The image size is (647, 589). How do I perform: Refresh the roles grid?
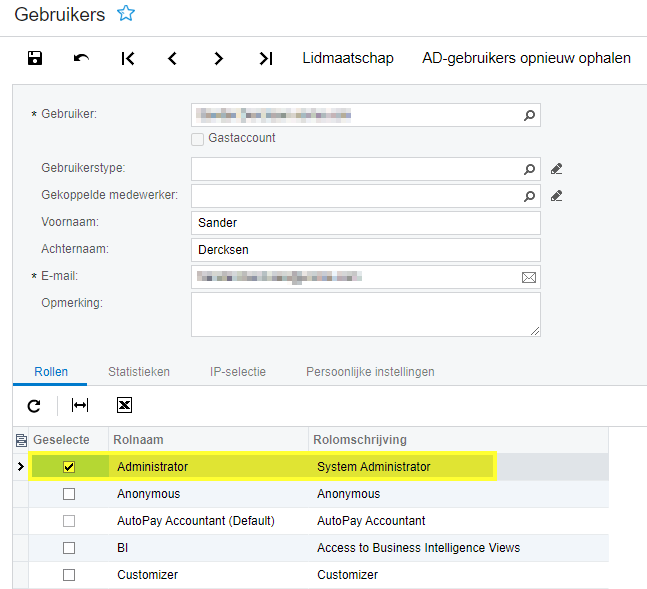34,406
